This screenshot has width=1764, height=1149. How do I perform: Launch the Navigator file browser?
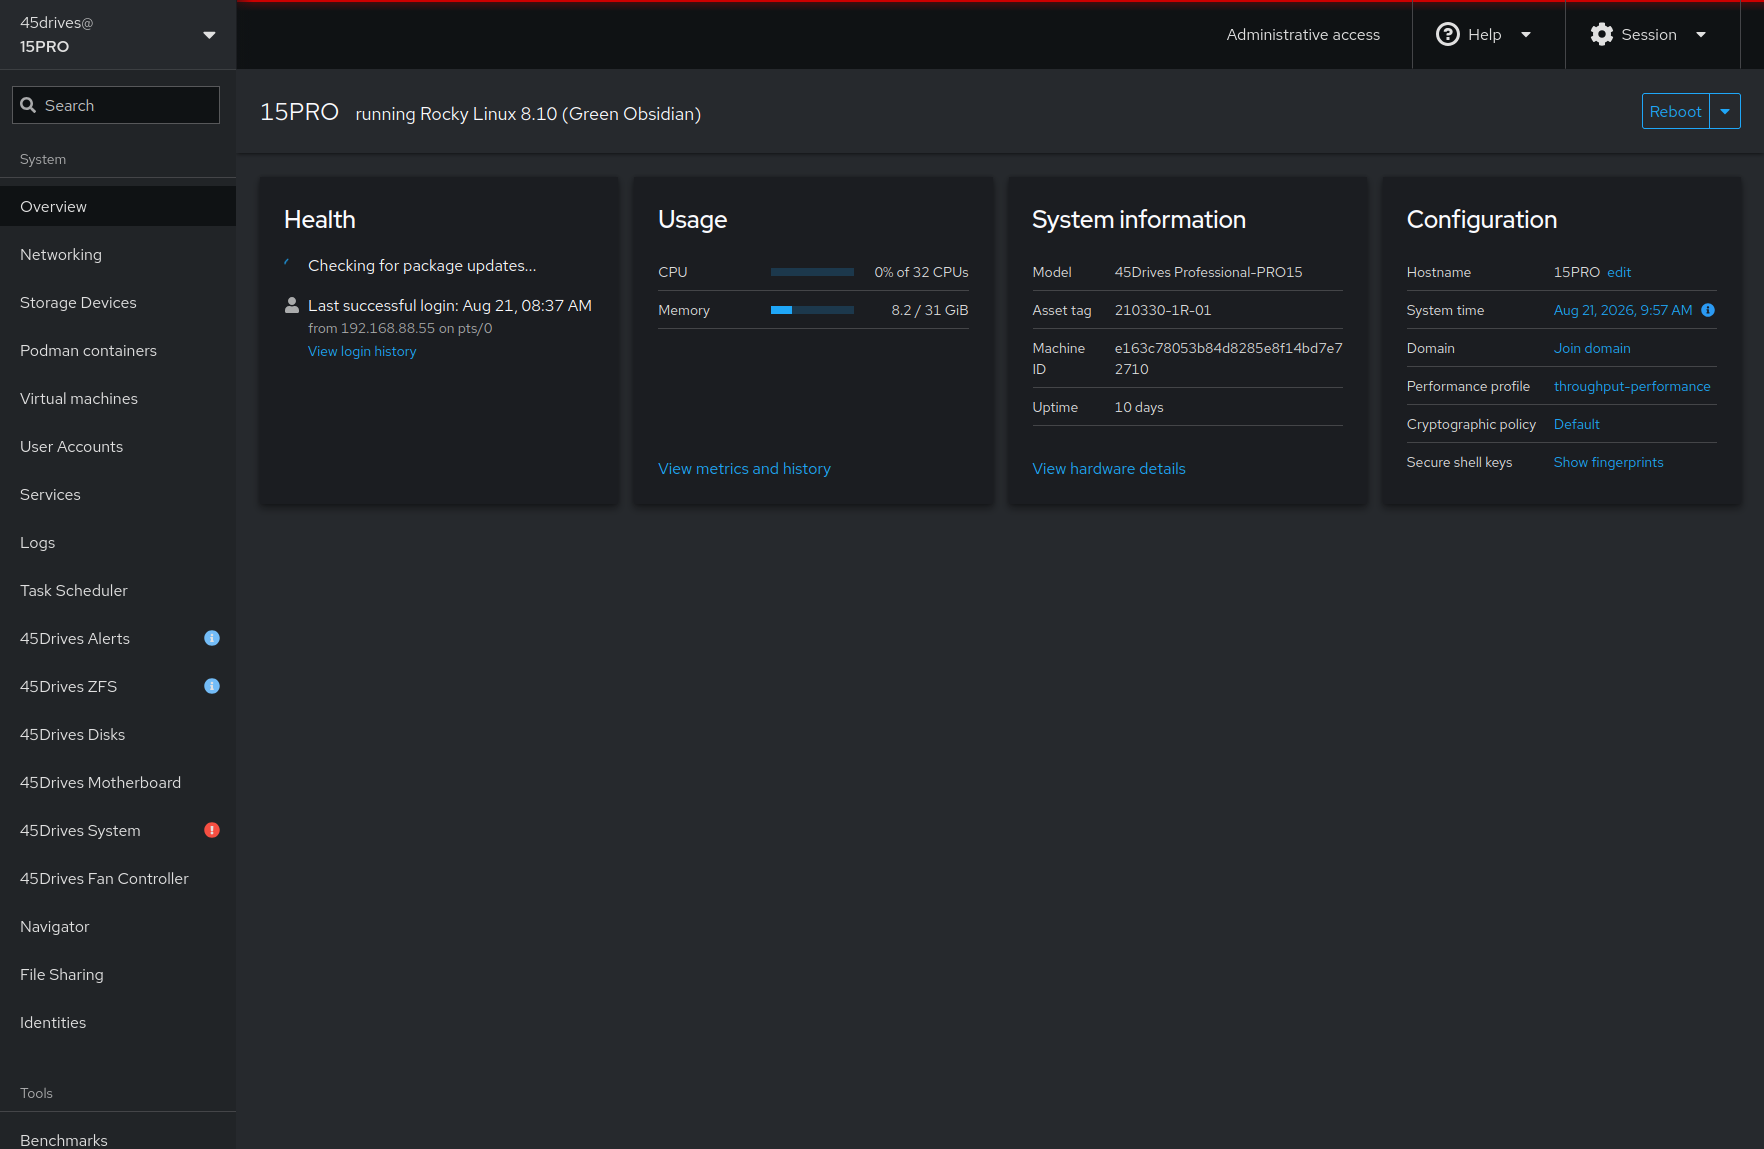[118, 926]
